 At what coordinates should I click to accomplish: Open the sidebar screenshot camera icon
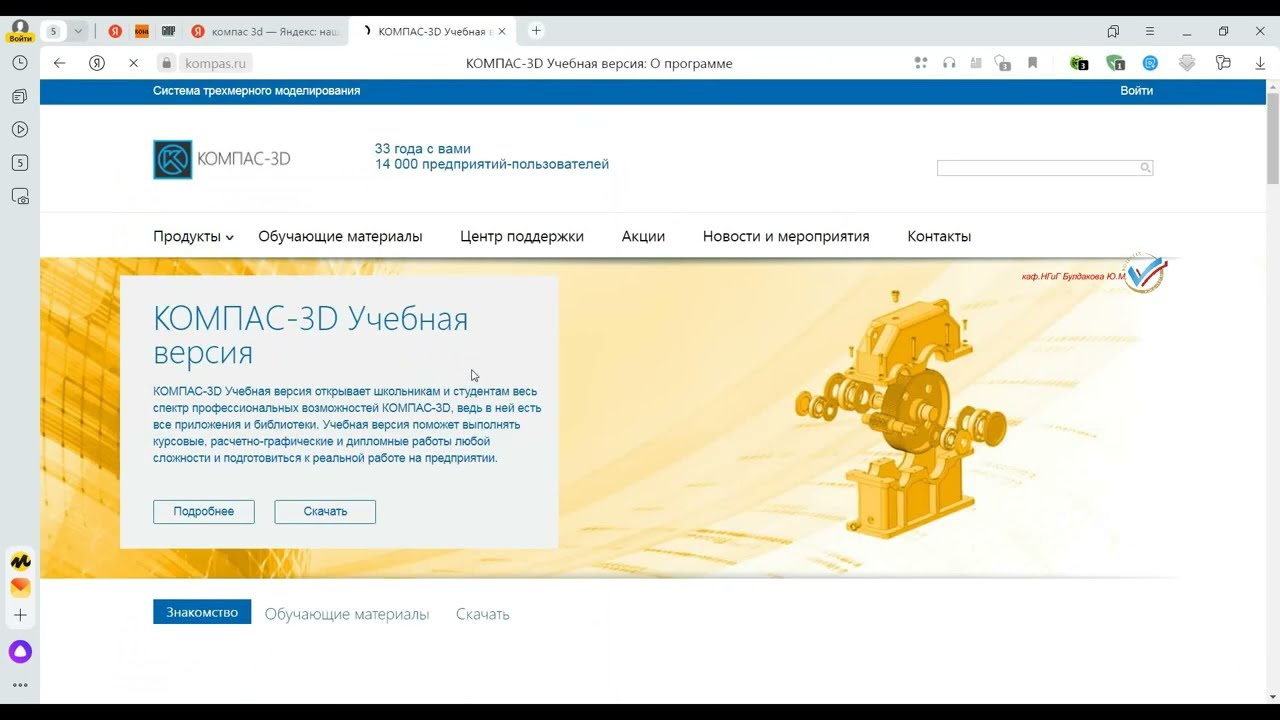(20, 197)
